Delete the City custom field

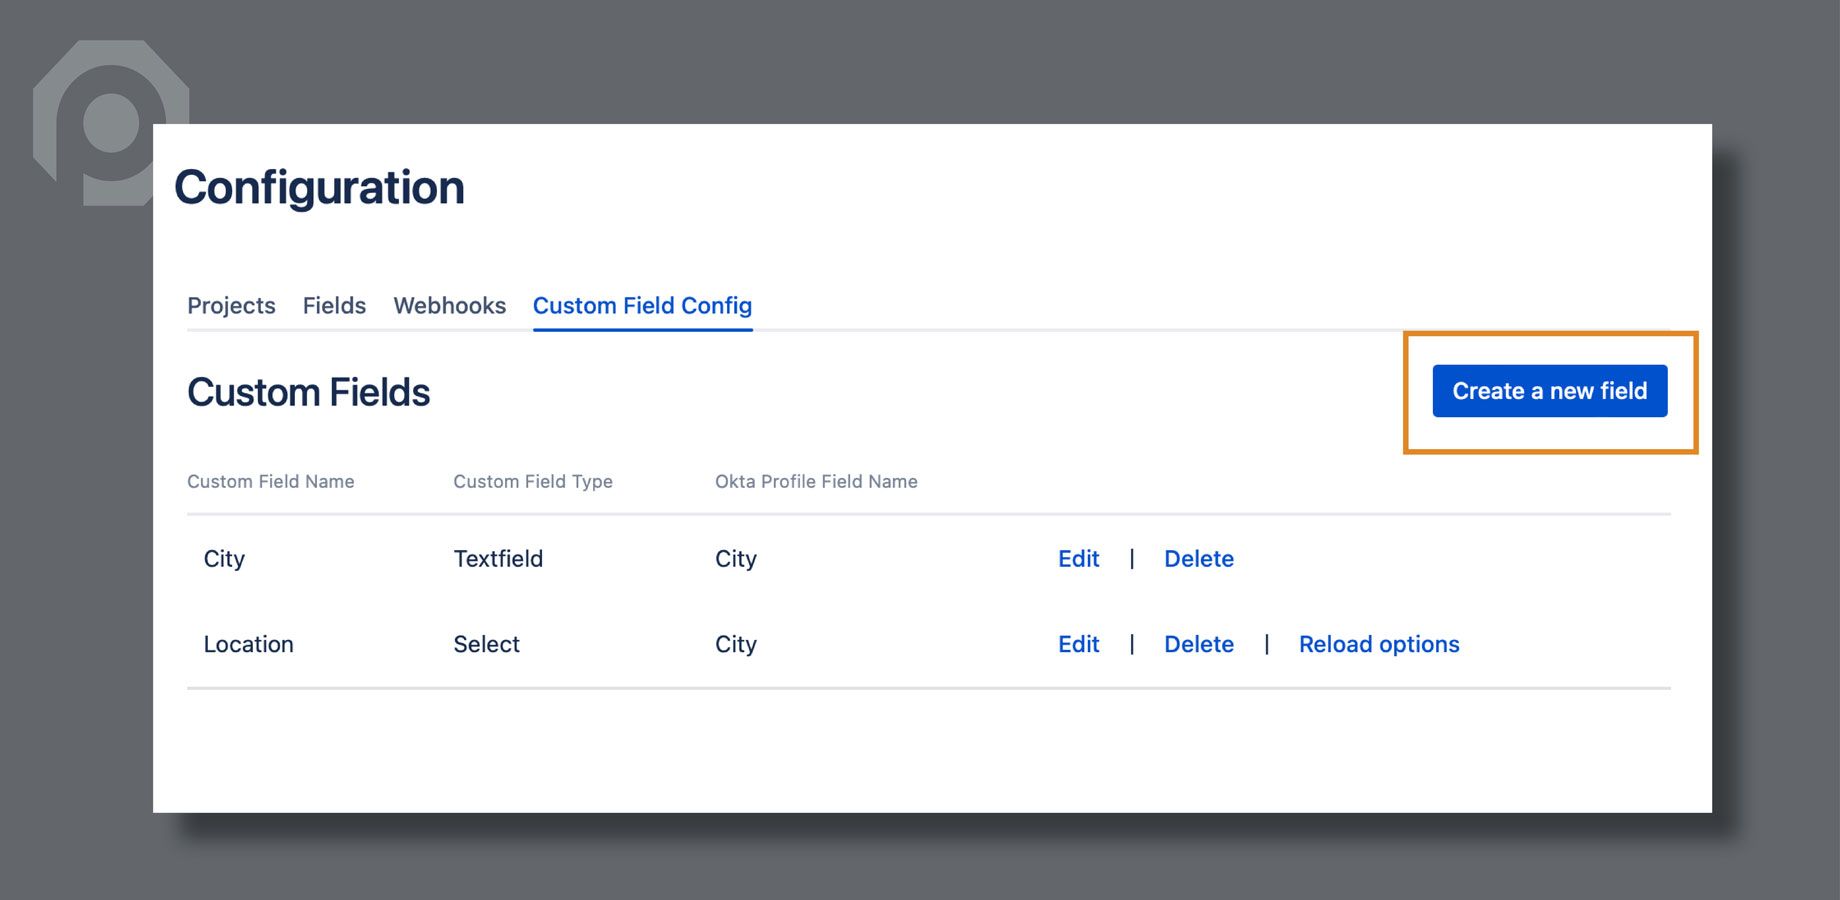(1198, 559)
